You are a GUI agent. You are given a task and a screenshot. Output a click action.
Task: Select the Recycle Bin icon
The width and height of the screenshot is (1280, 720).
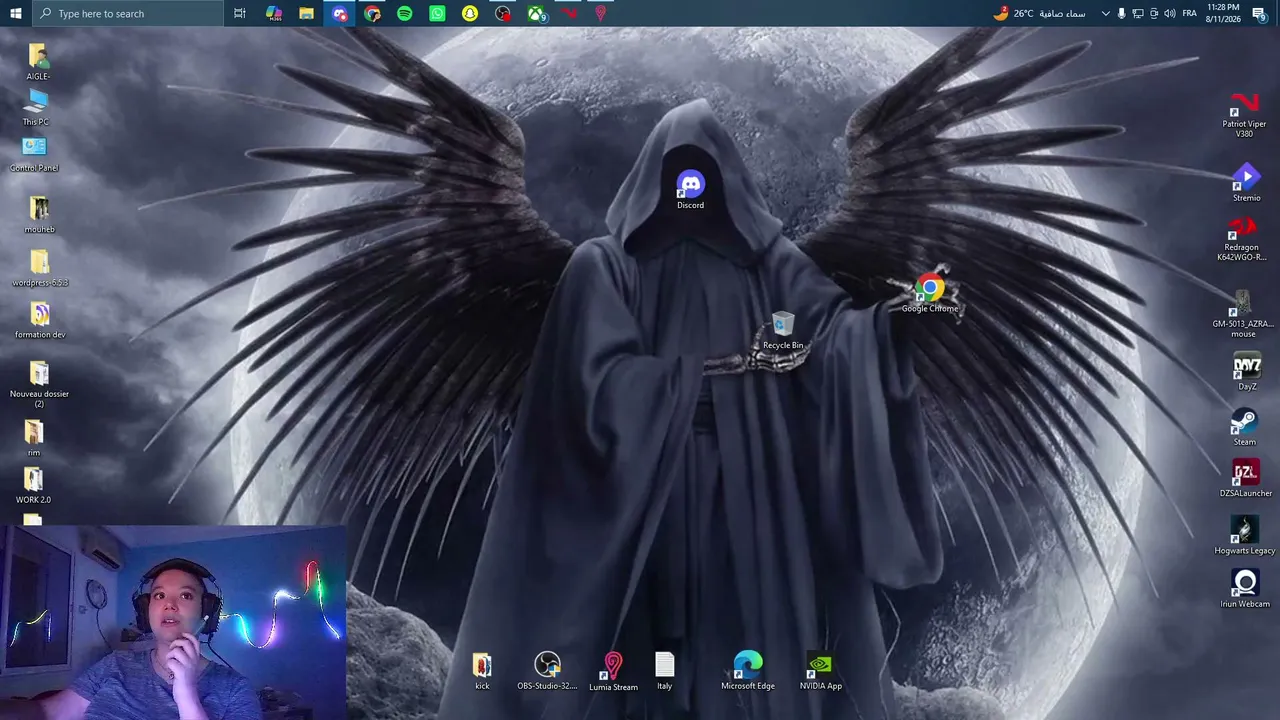point(783,331)
